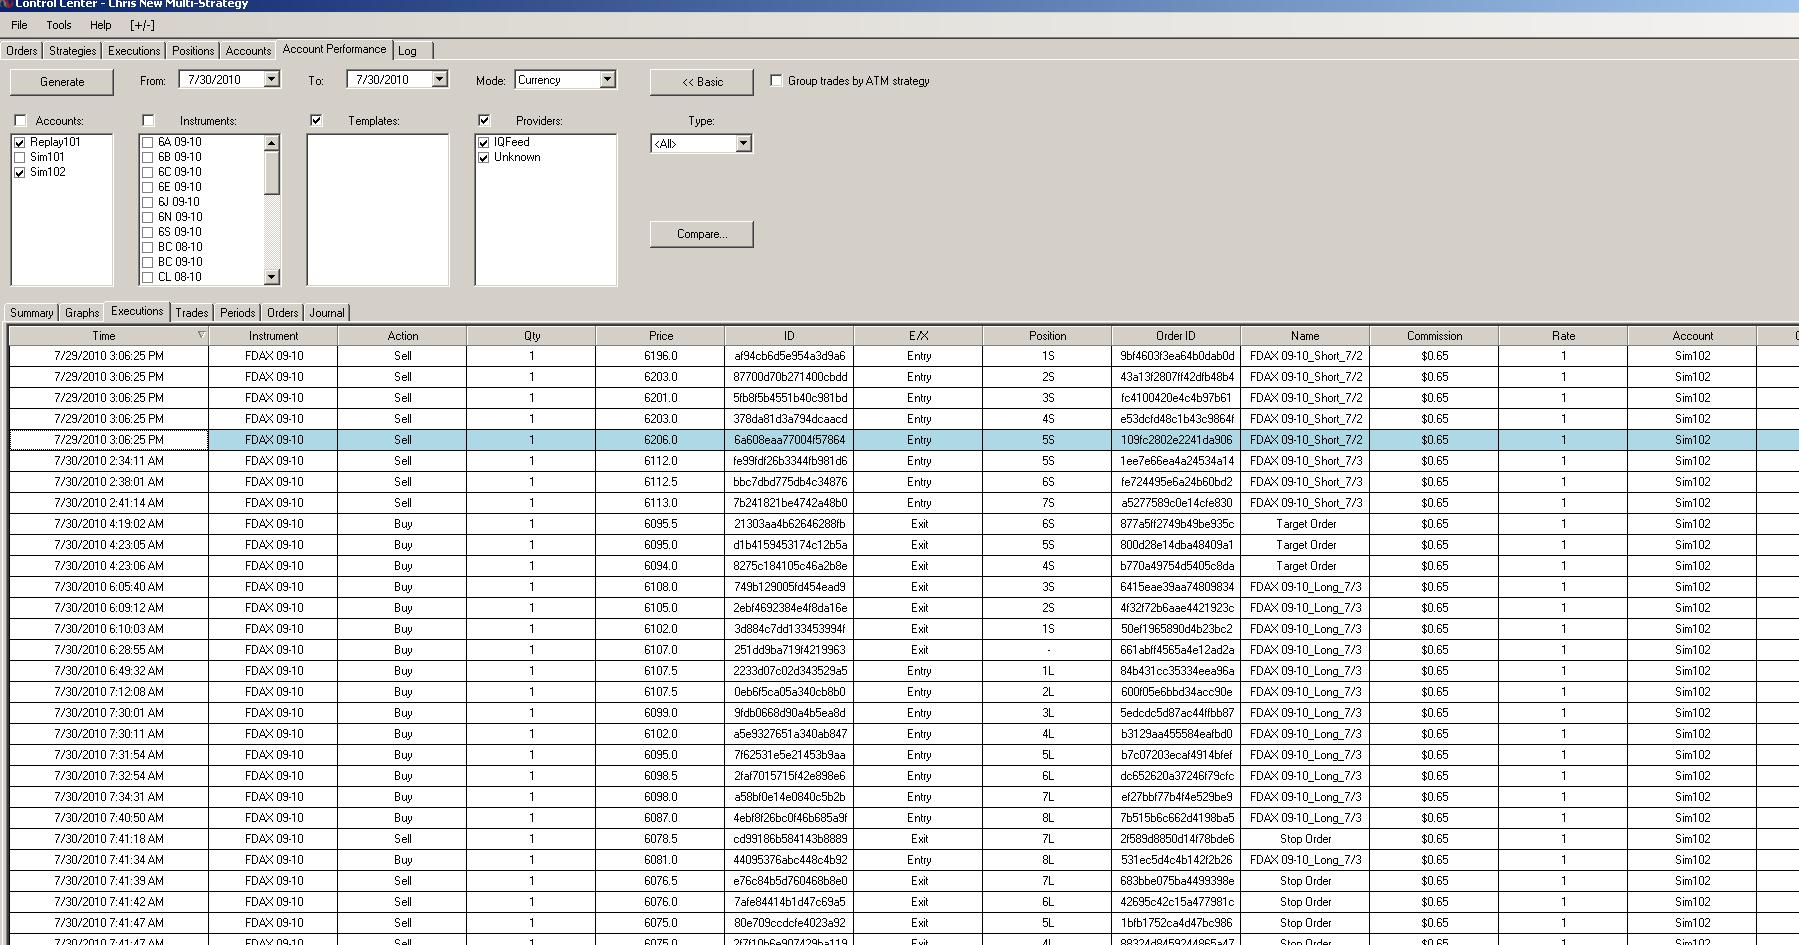Select time cell 7/30/2010 2:34:11 AM
1799x945 pixels.
click(x=109, y=461)
